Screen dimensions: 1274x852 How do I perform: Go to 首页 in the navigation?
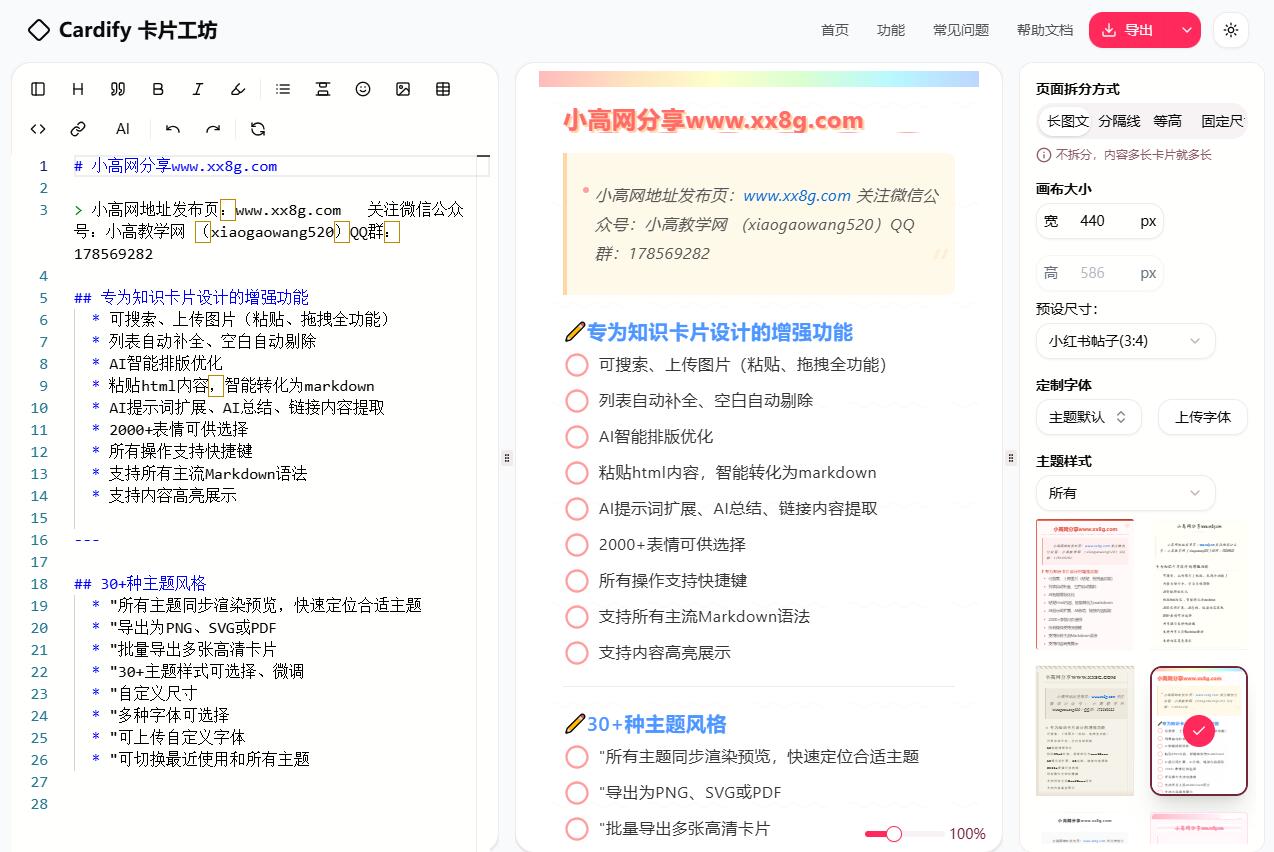tap(835, 30)
